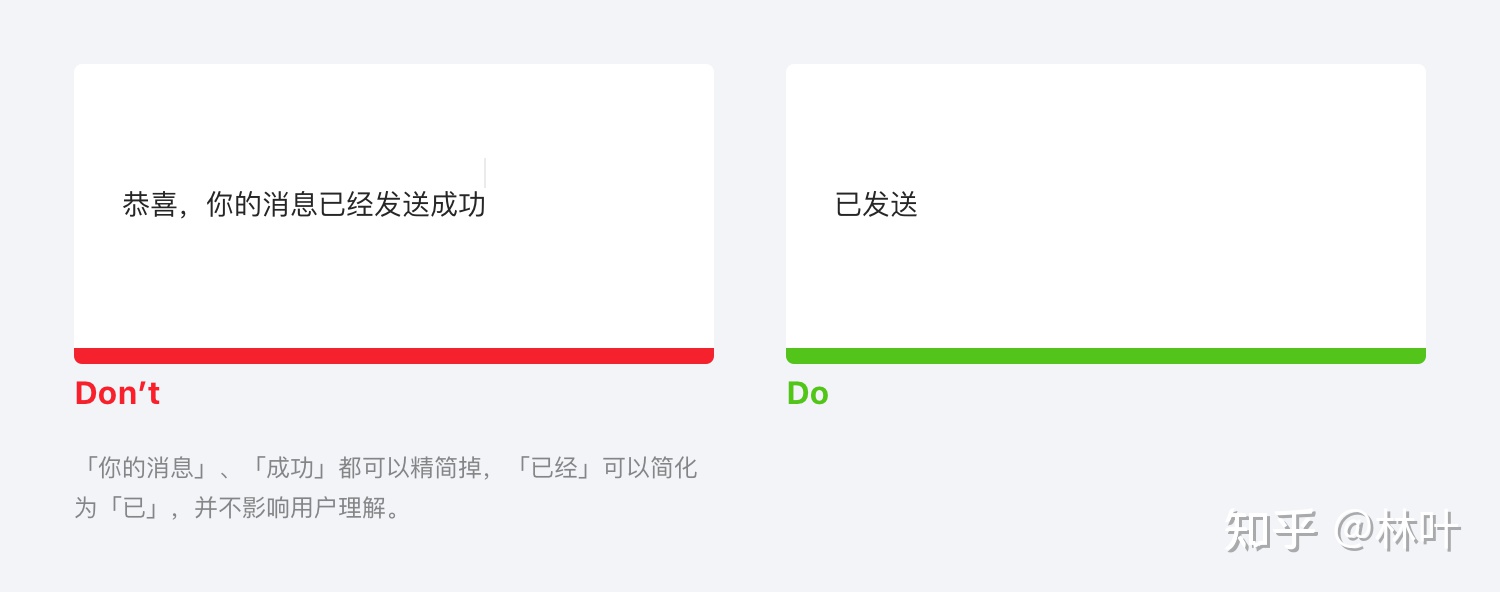
Task: Click "你的消息" in the left card message
Action: pos(262,205)
